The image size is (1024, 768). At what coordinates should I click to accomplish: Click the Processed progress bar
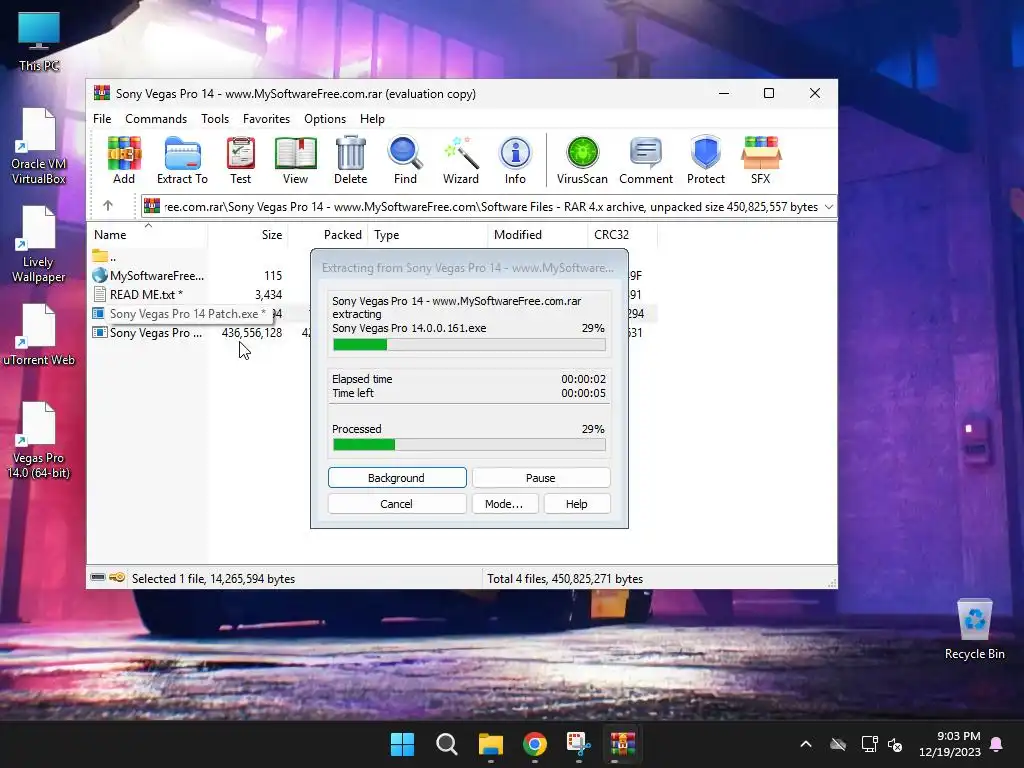tap(469, 445)
